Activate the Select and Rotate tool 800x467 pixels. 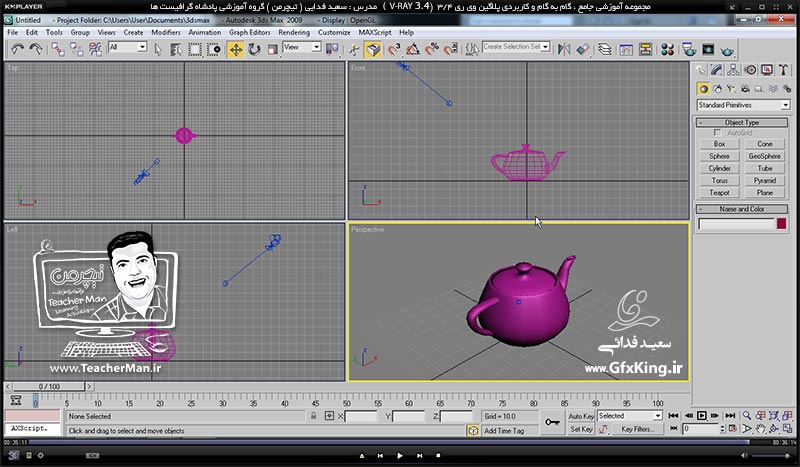pyautogui.click(x=254, y=50)
